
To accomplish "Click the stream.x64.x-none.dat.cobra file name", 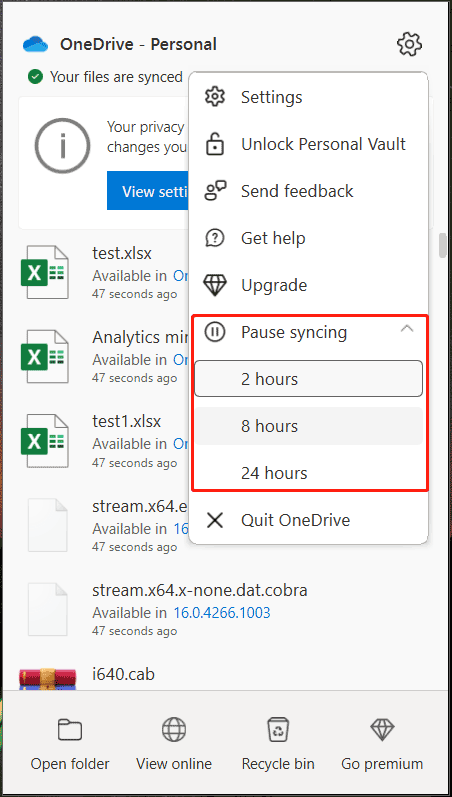I will tap(200, 590).
